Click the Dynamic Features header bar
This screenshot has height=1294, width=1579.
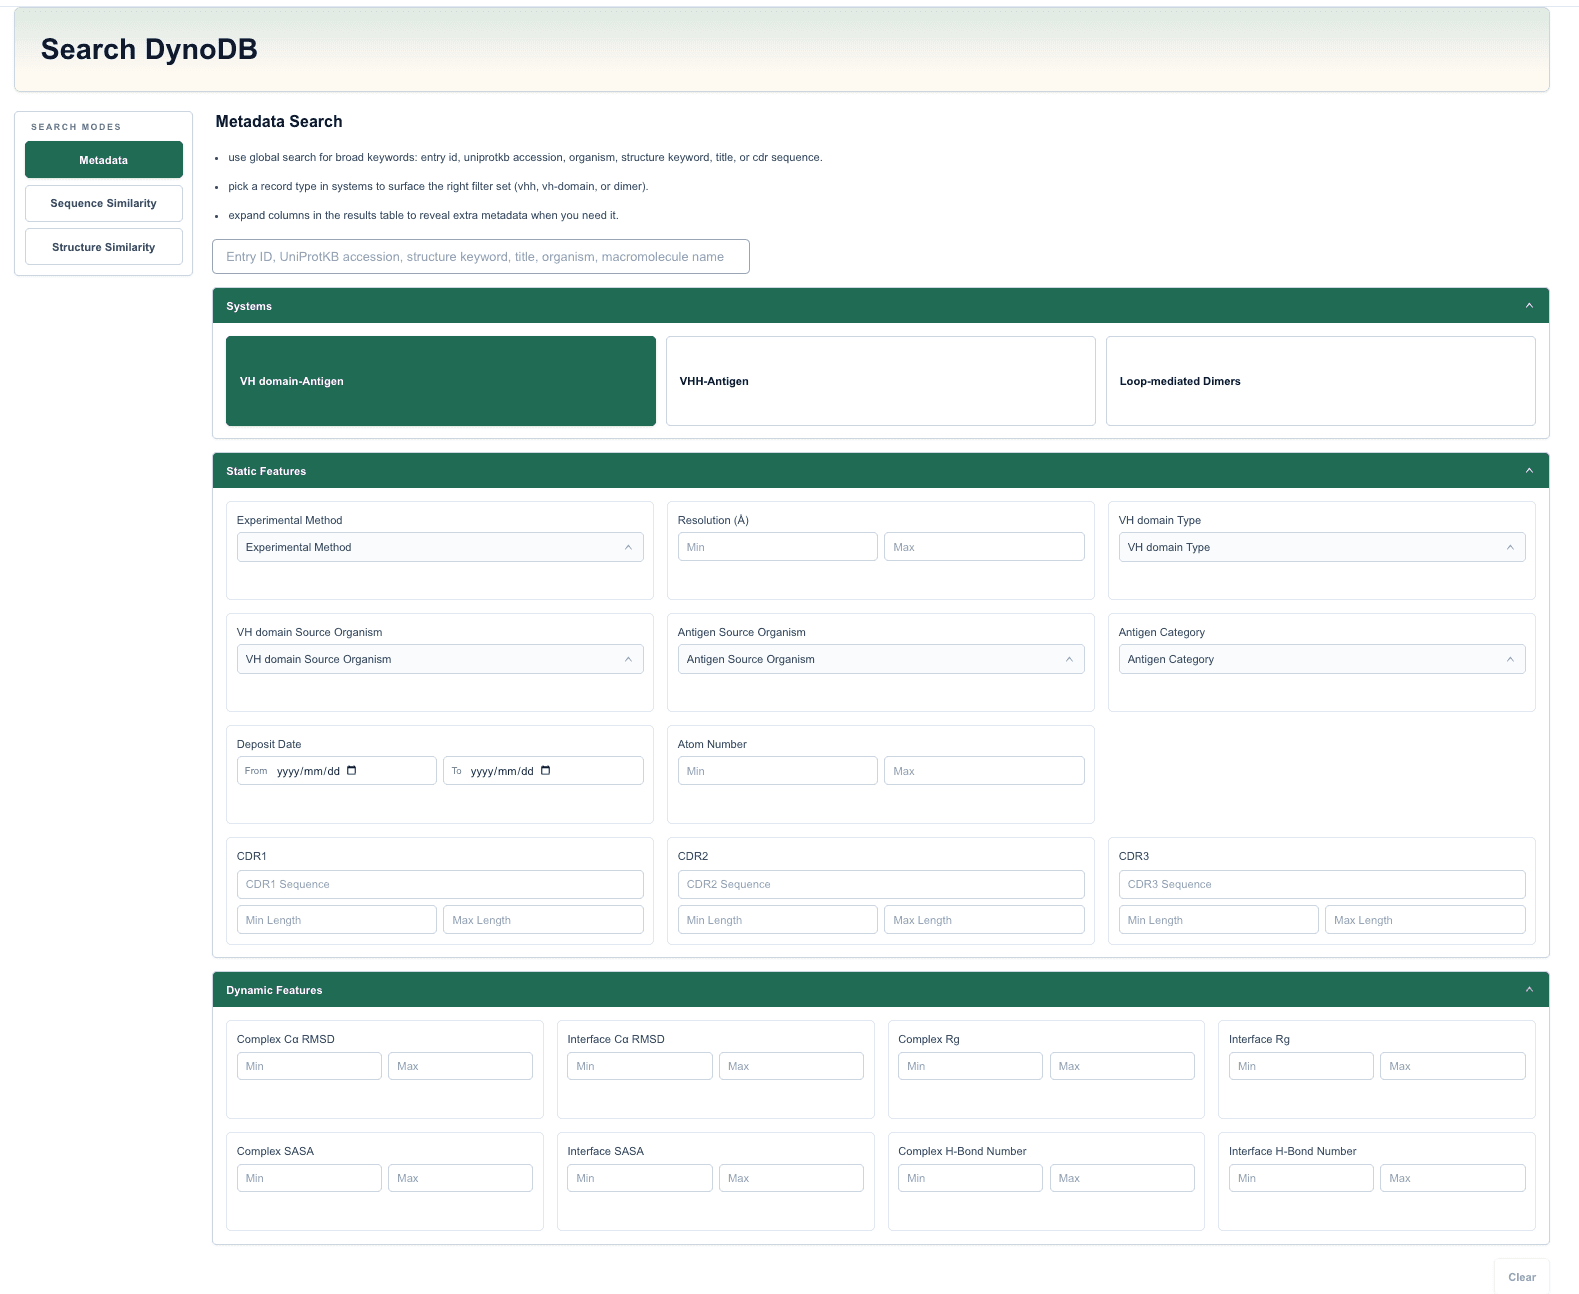click(x=881, y=990)
